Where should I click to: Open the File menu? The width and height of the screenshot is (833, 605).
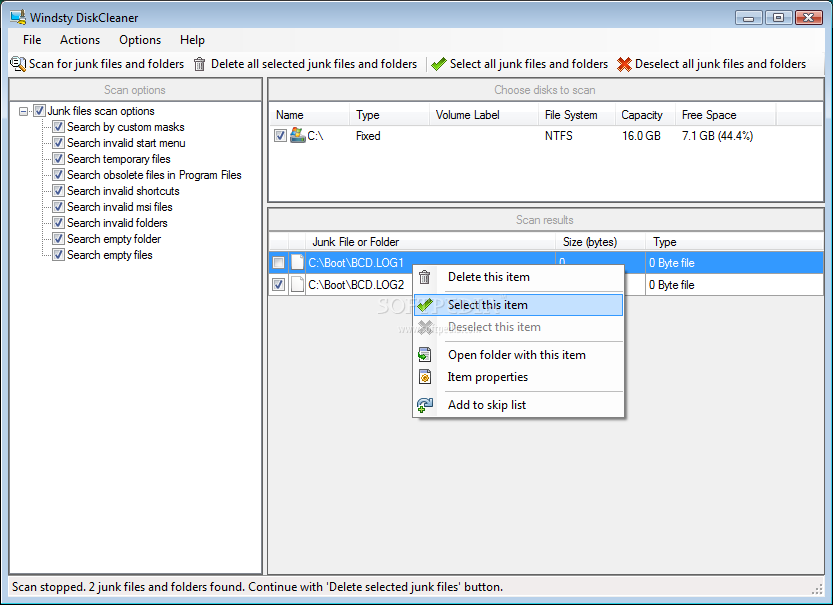pyautogui.click(x=32, y=40)
